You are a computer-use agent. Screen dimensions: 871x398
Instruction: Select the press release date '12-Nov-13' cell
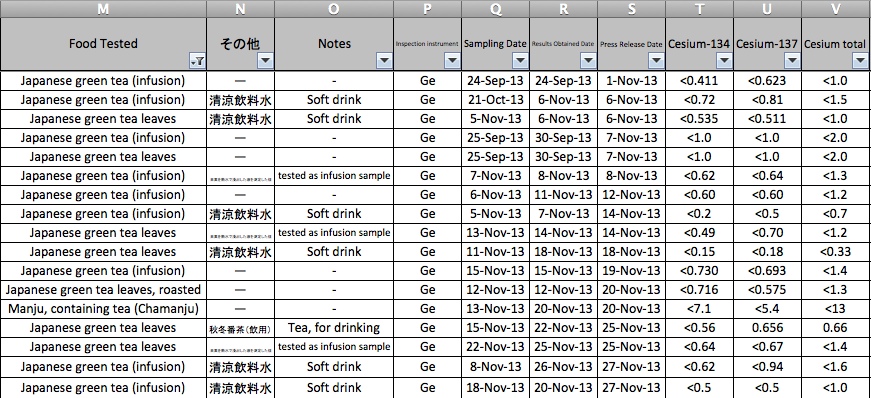click(632, 195)
